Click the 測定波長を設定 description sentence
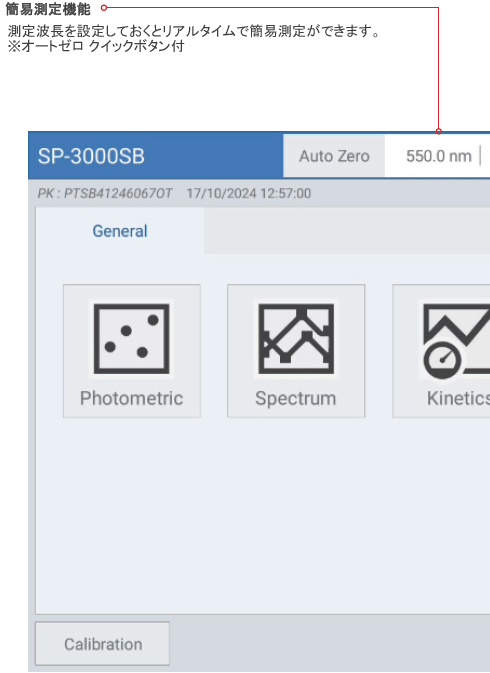Image resolution: width=490 pixels, height=673 pixels. [x=194, y=31]
